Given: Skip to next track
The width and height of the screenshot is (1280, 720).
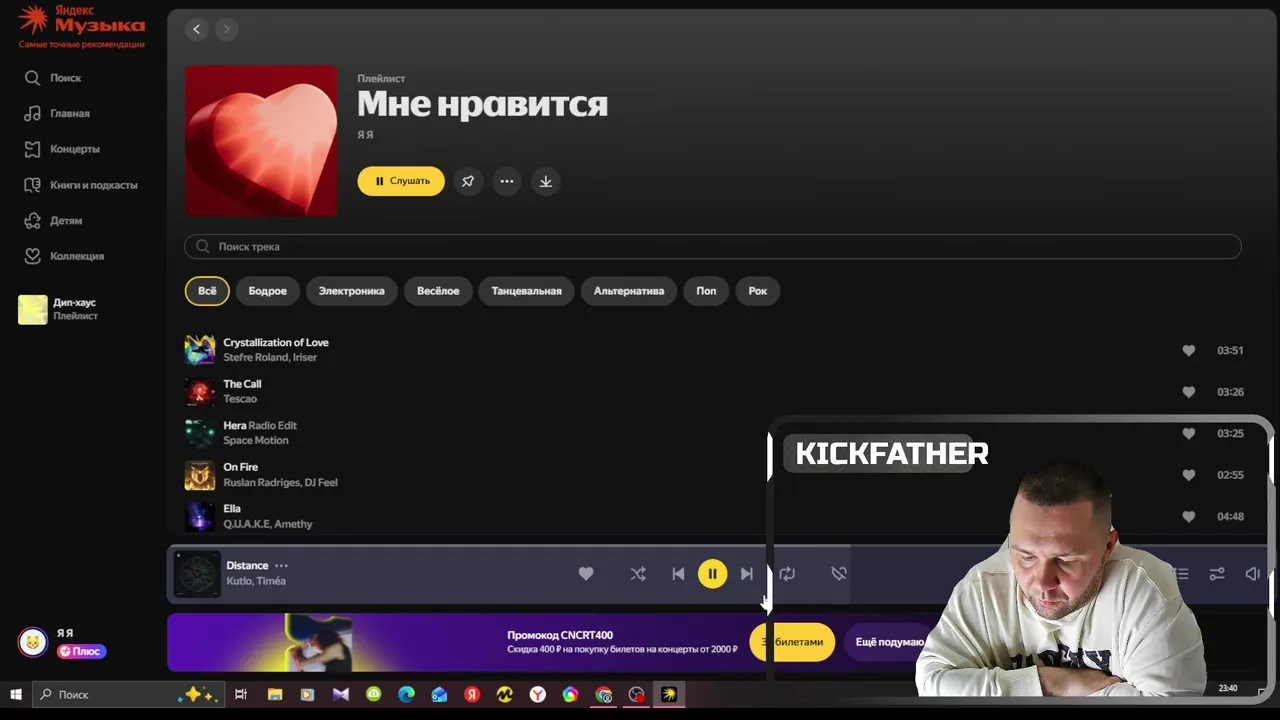Looking at the screenshot, I should coord(746,574).
